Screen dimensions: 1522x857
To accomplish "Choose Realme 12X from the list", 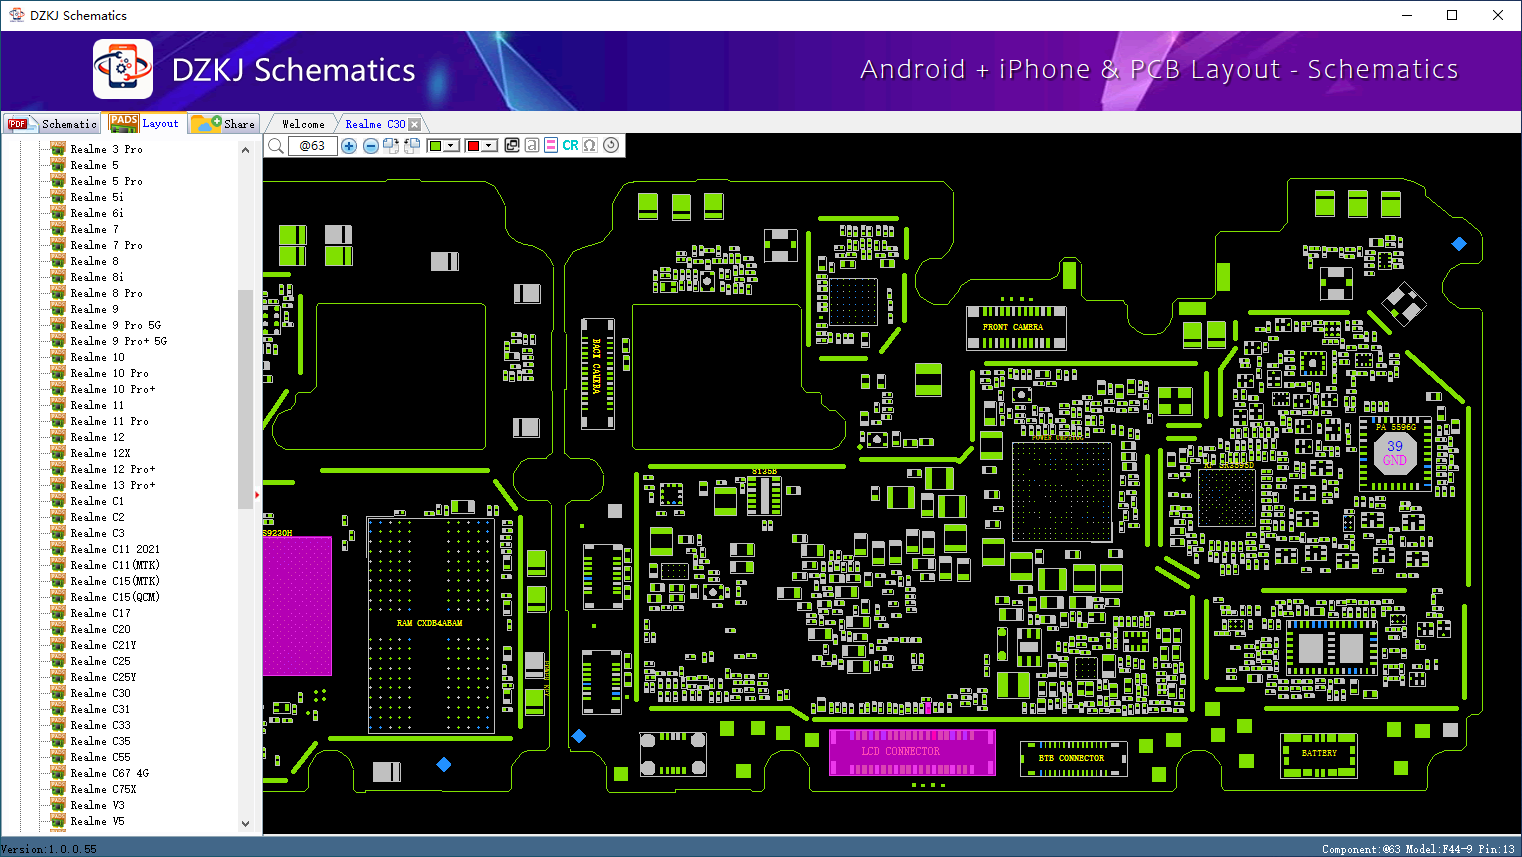I will [100, 453].
